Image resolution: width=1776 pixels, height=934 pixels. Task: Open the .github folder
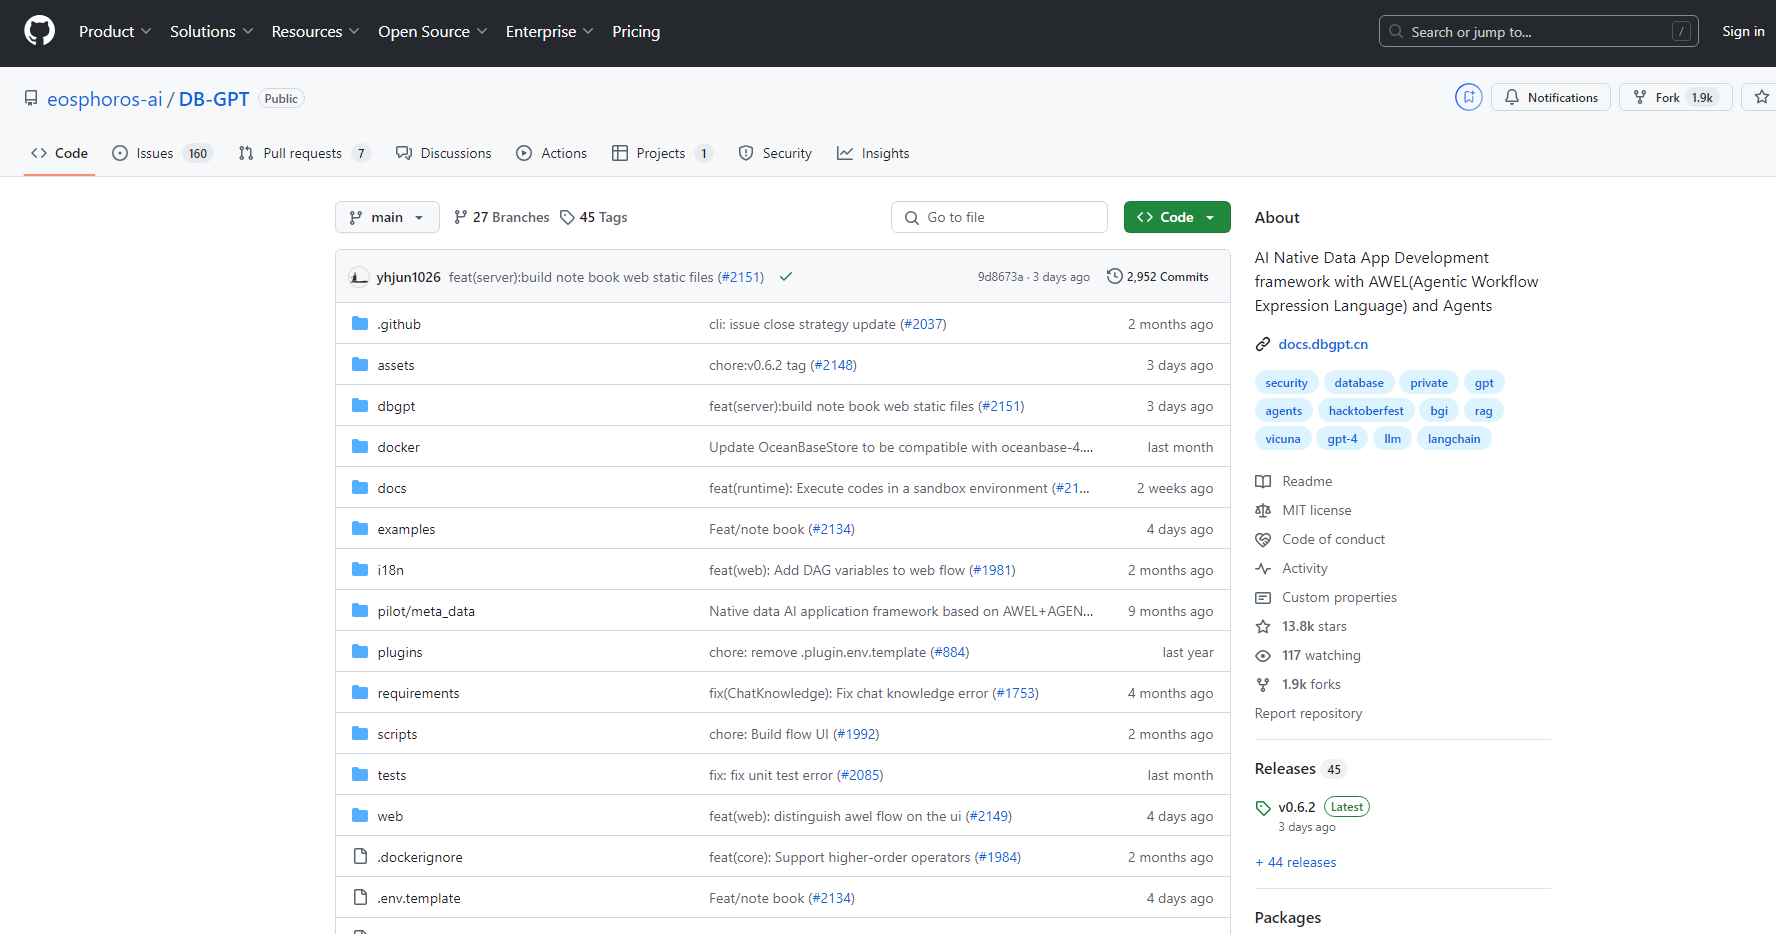click(399, 324)
